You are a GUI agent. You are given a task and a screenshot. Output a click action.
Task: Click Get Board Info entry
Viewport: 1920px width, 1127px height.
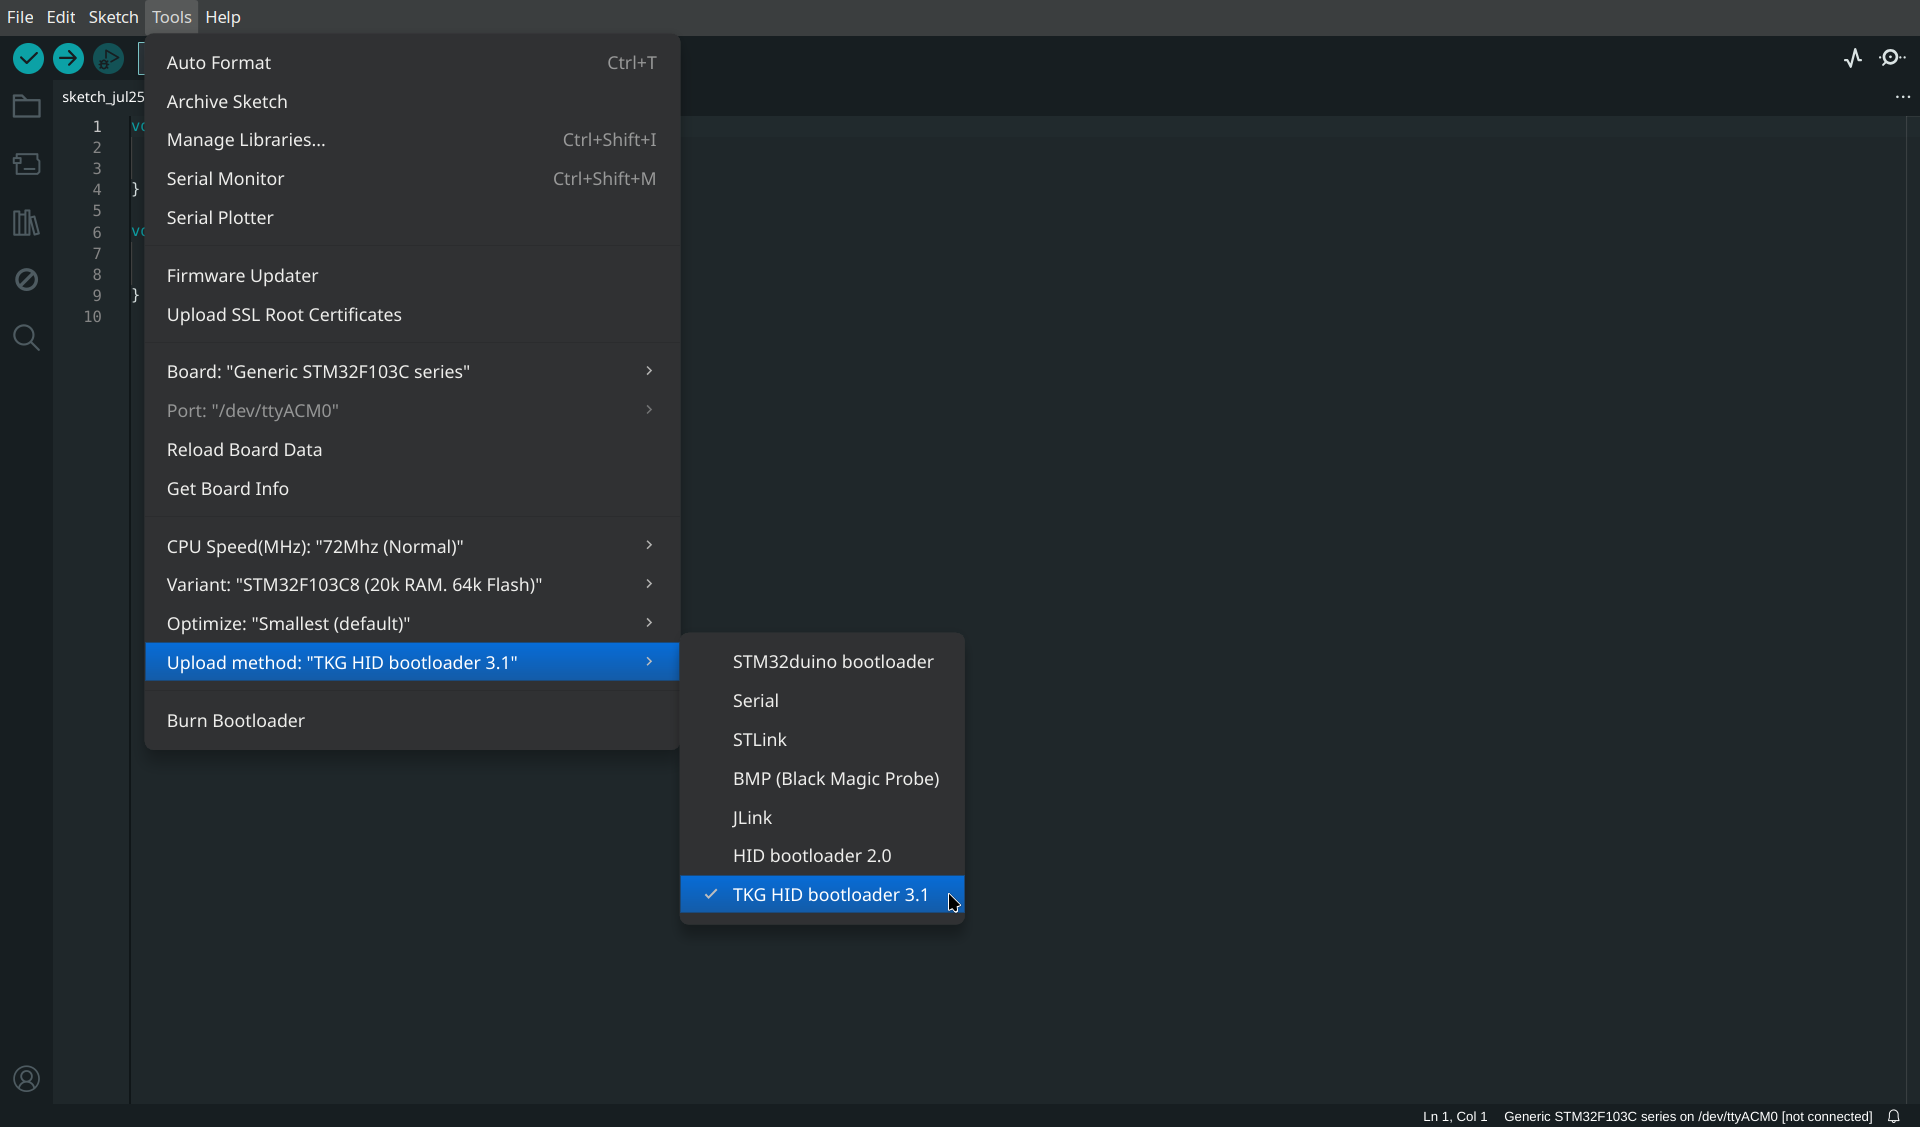(412, 489)
